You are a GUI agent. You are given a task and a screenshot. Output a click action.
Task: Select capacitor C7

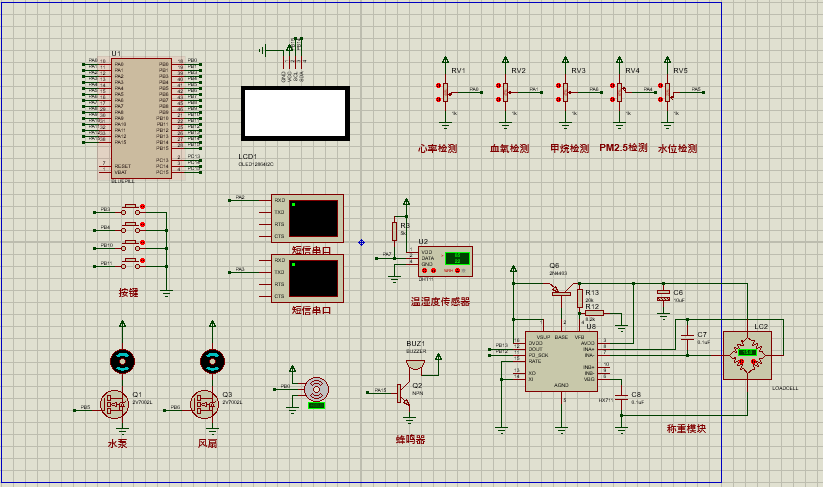point(688,337)
